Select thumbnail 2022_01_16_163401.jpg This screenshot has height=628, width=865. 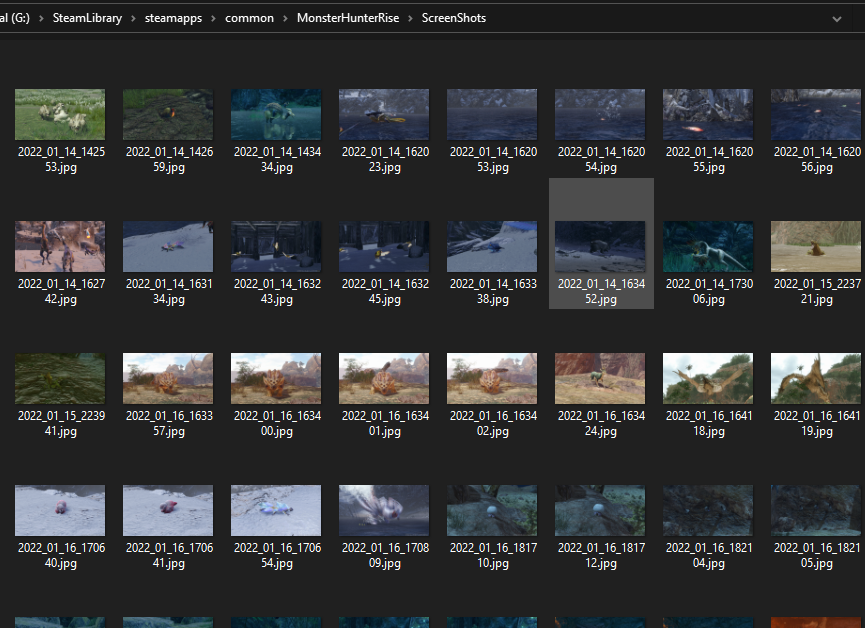384,378
